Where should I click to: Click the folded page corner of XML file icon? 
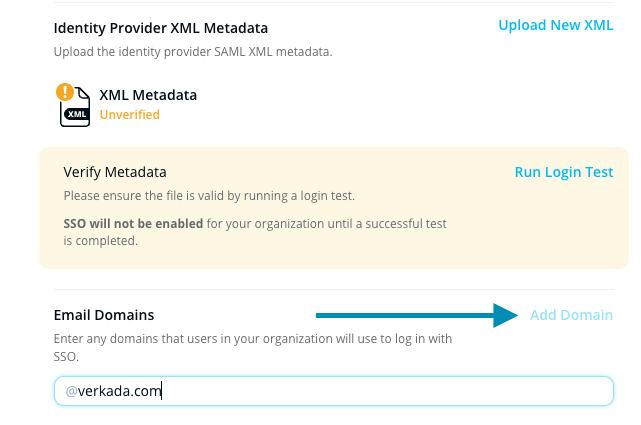click(x=84, y=93)
